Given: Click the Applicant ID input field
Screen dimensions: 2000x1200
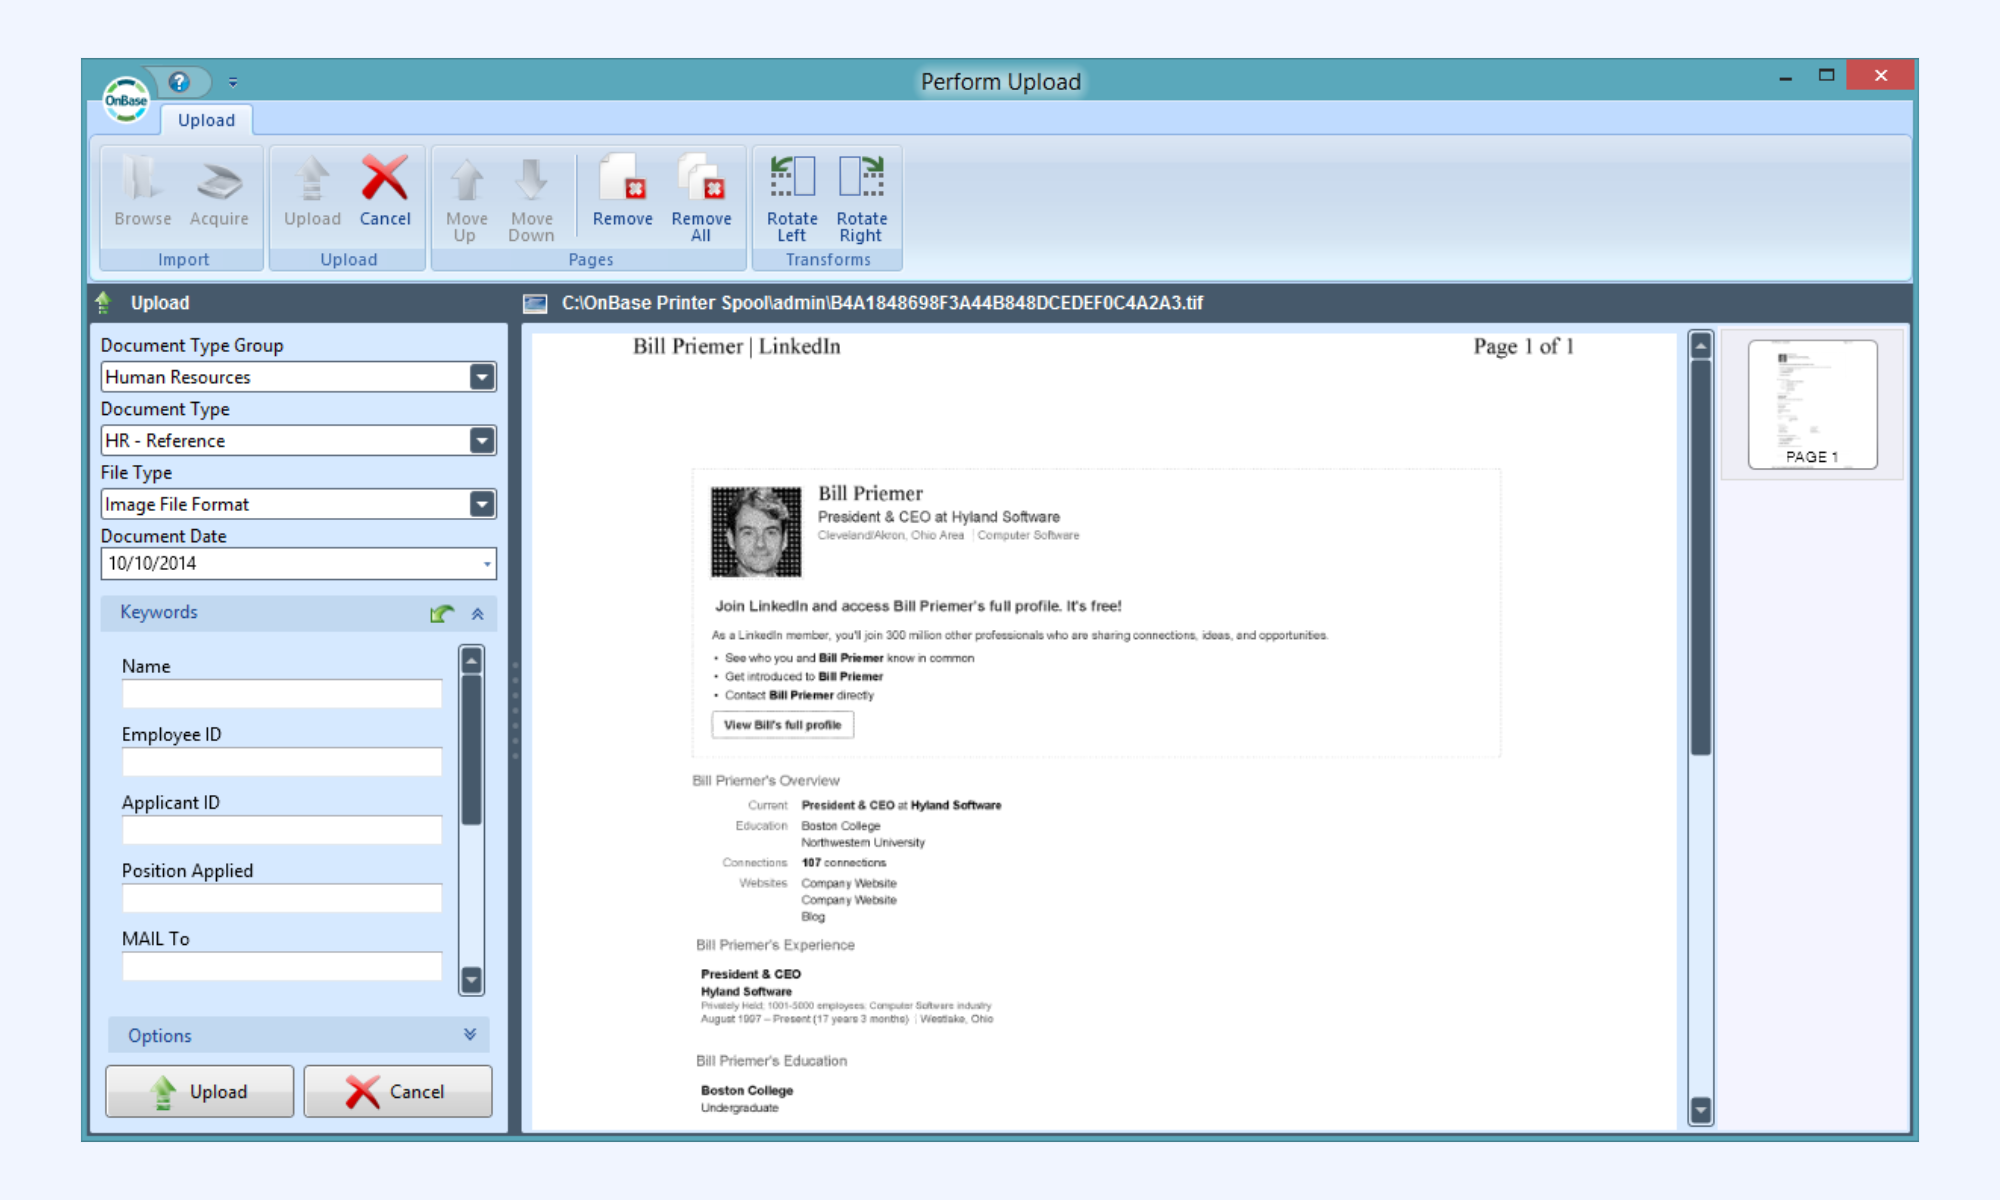Looking at the screenshot, I should 282,830.
